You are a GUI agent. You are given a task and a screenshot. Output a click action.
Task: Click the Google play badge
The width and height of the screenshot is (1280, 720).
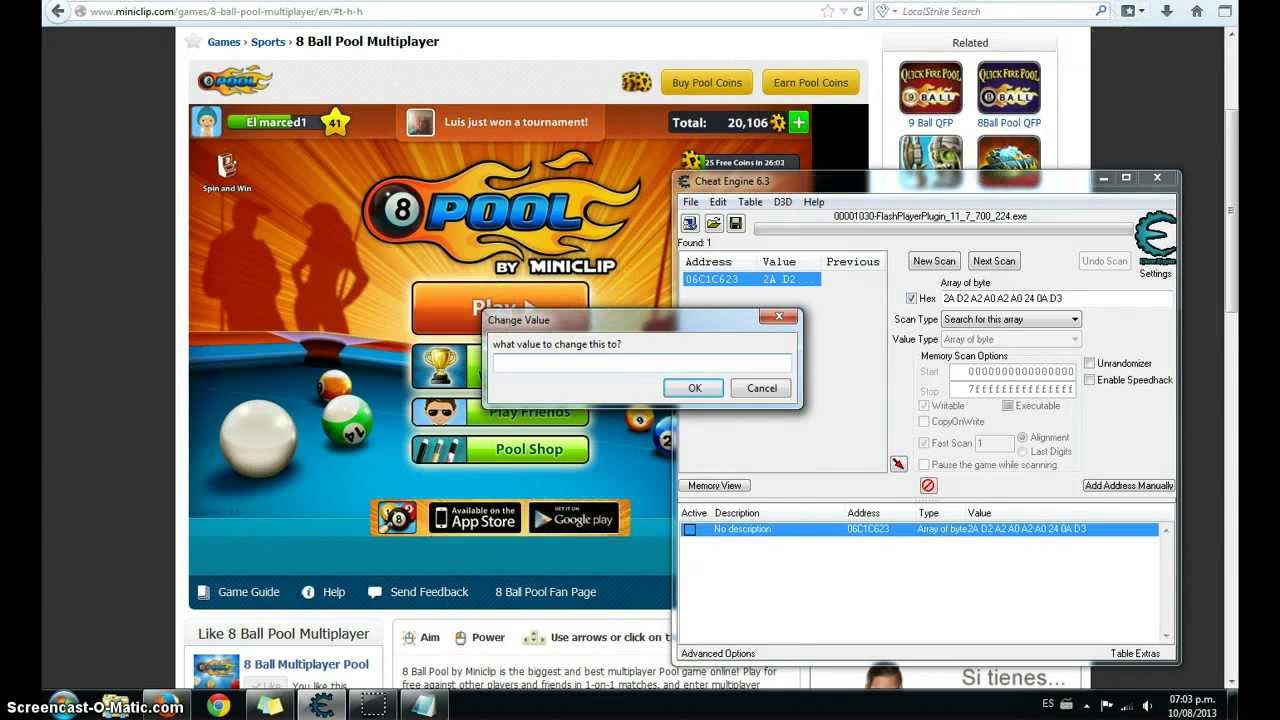(x=573, y=517)
